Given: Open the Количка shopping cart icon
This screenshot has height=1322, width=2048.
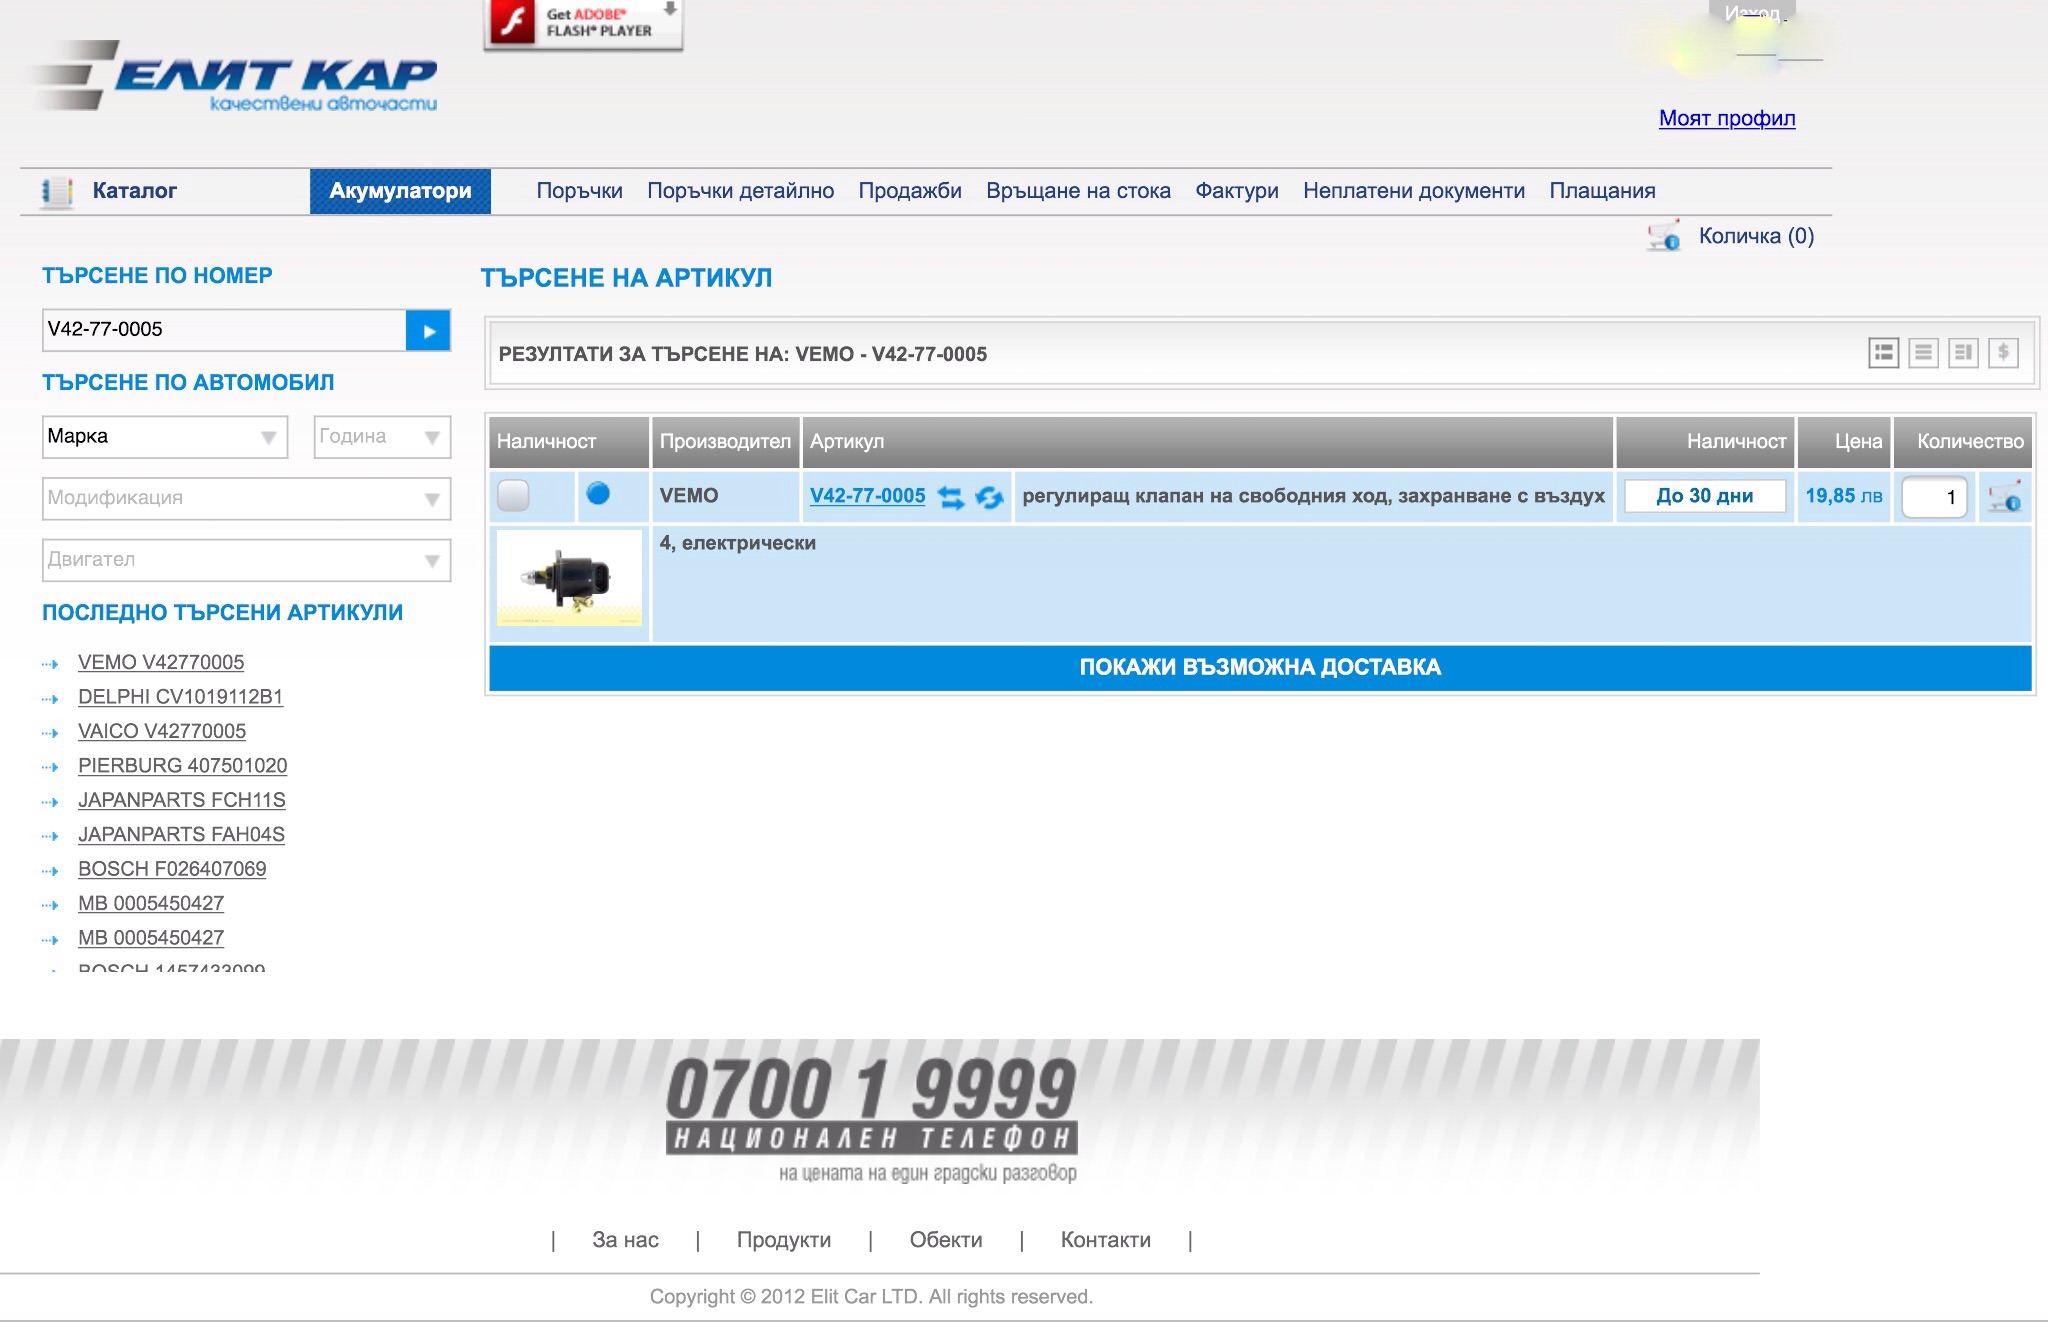Looking at the screenshot, I should pyautogui.click(x=1664, y=237).
